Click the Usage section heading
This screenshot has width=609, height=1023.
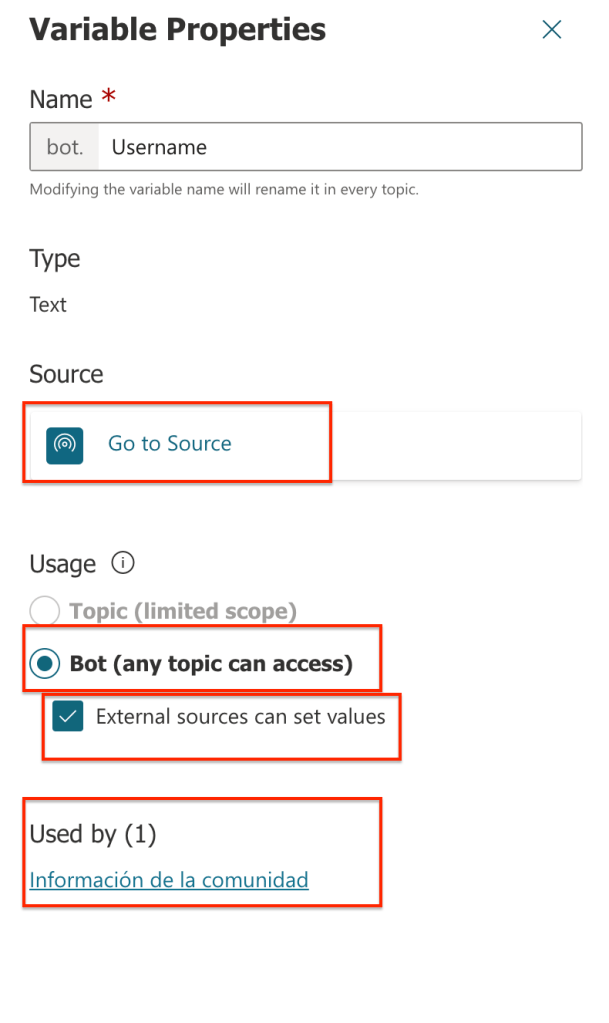[62, 564]
